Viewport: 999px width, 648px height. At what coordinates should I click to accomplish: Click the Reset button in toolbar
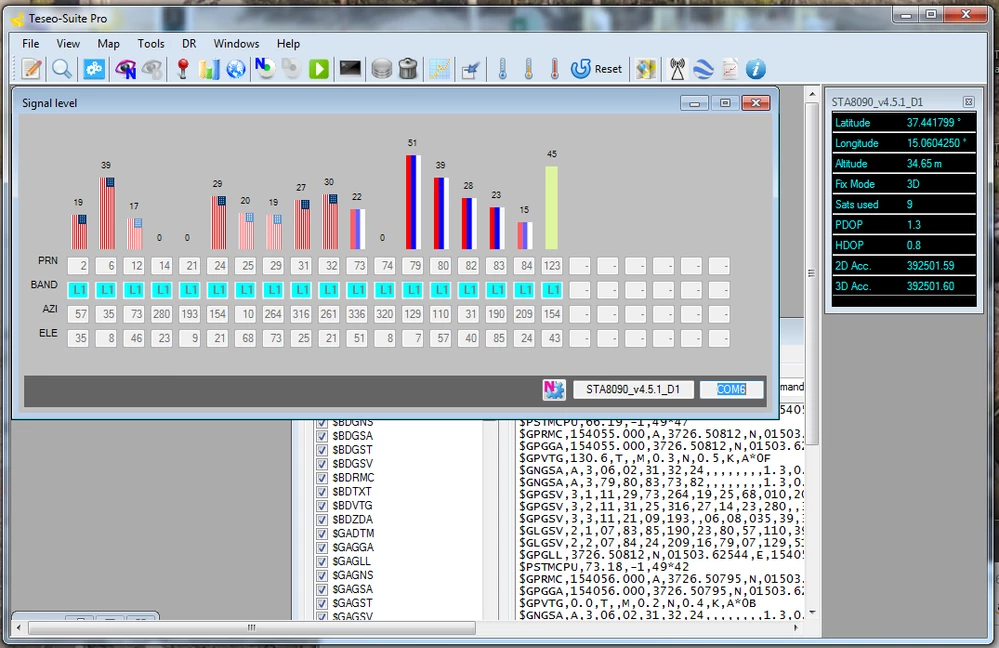click(x=596, y=69)
